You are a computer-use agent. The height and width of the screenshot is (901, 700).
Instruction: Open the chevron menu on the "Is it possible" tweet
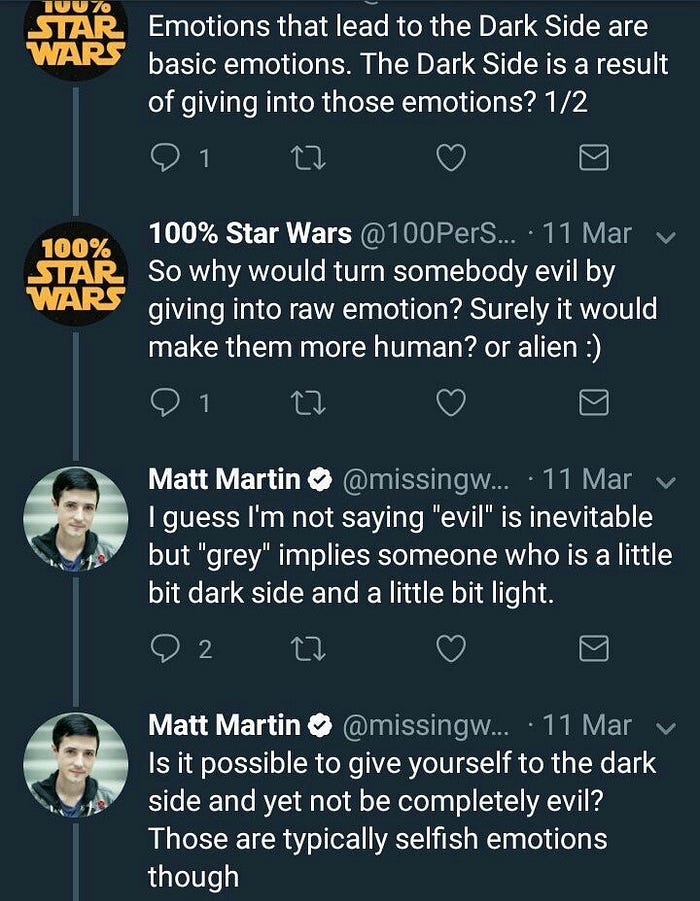pos(663,727)
